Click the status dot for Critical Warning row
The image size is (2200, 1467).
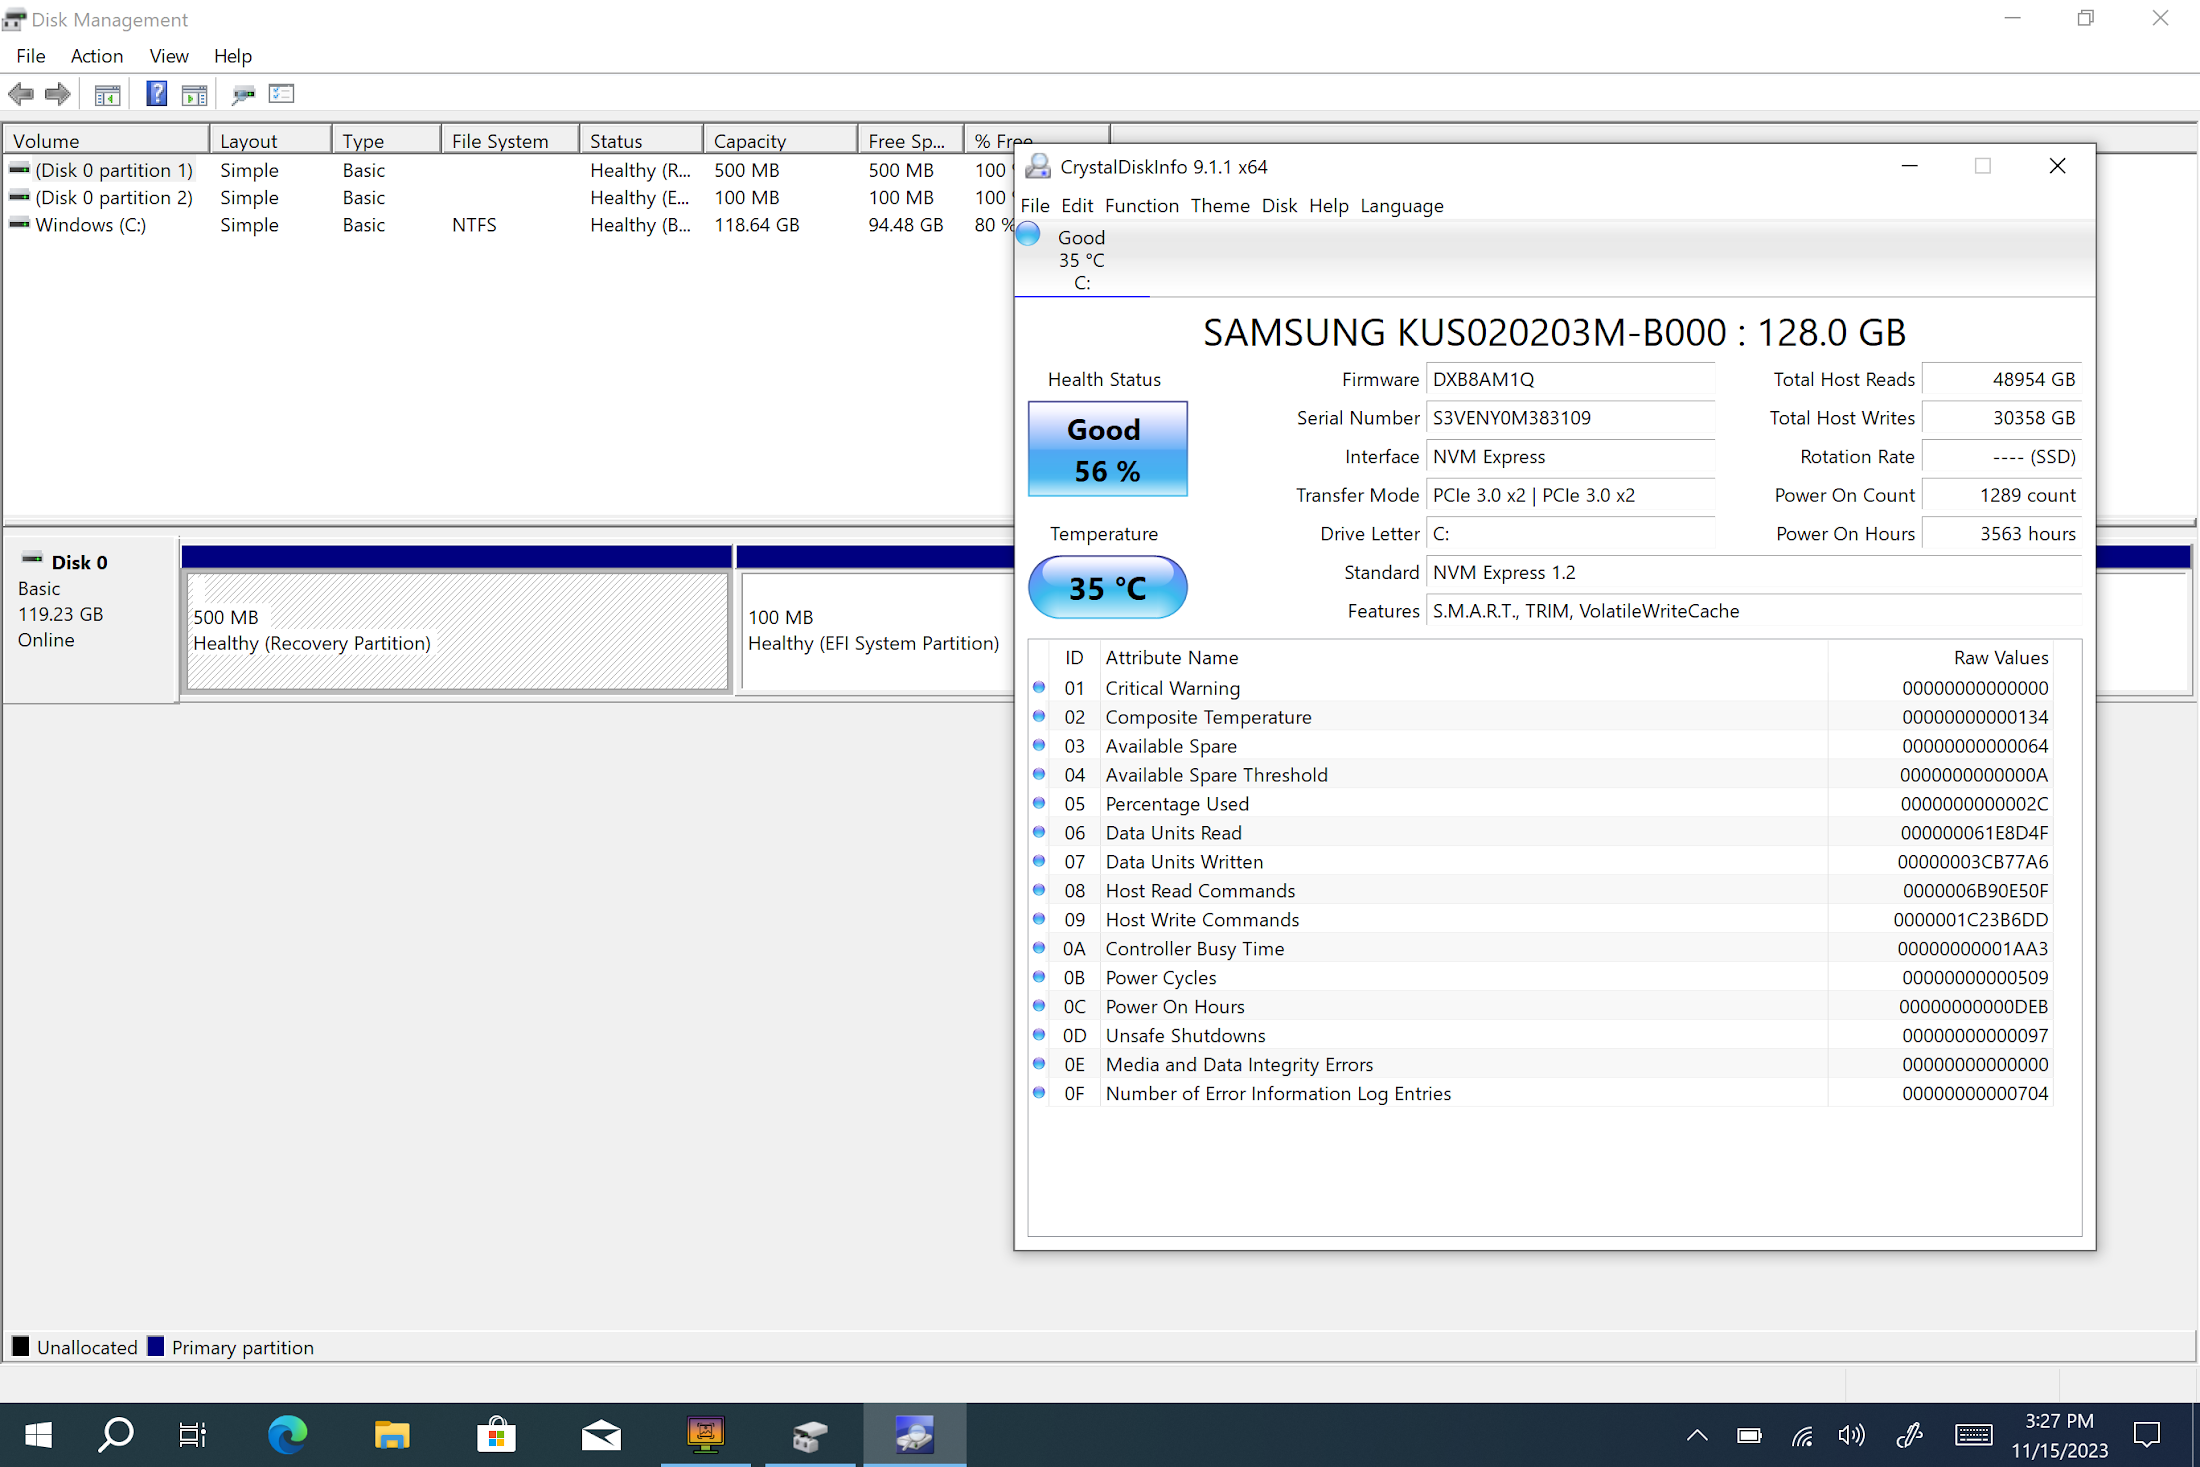tap(1039, 688)
